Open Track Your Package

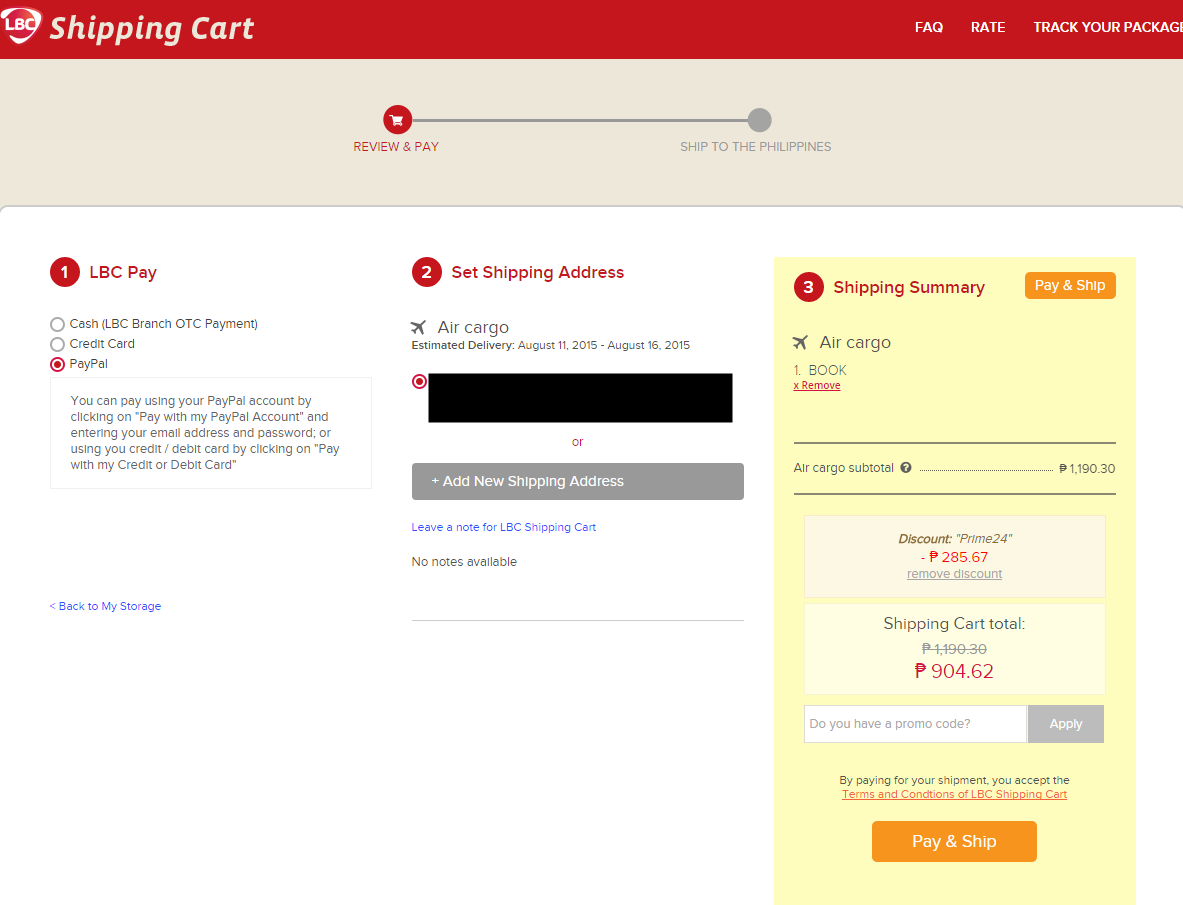tap(1108, 27)
